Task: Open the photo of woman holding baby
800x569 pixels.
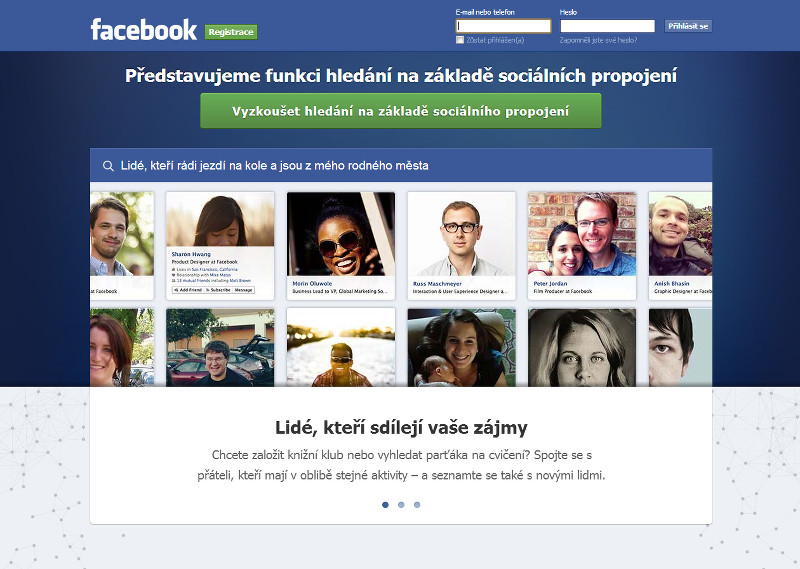Action: (x=461, y=348)
